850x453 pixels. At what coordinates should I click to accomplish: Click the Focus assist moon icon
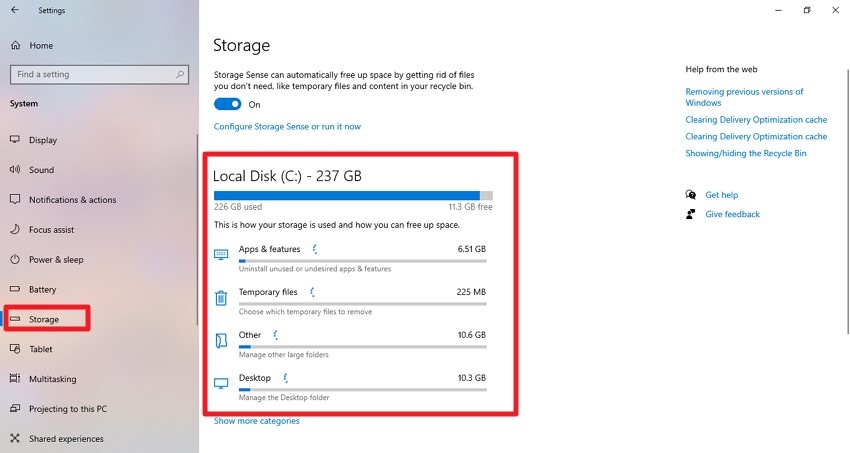[x=15, y=229]
